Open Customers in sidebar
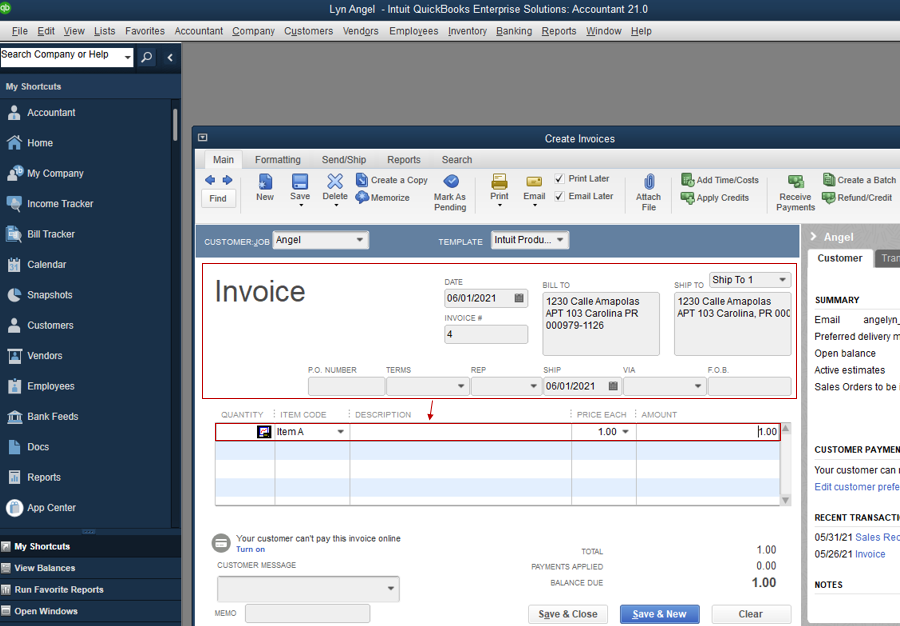 point(40,325)
